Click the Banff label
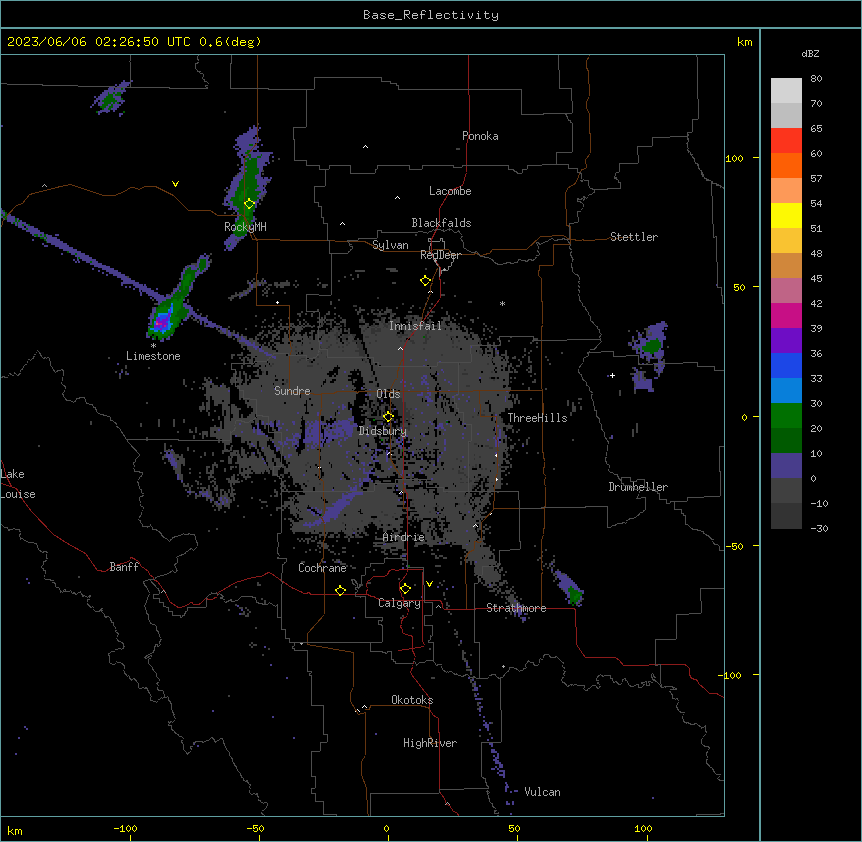 click(124, 567)
